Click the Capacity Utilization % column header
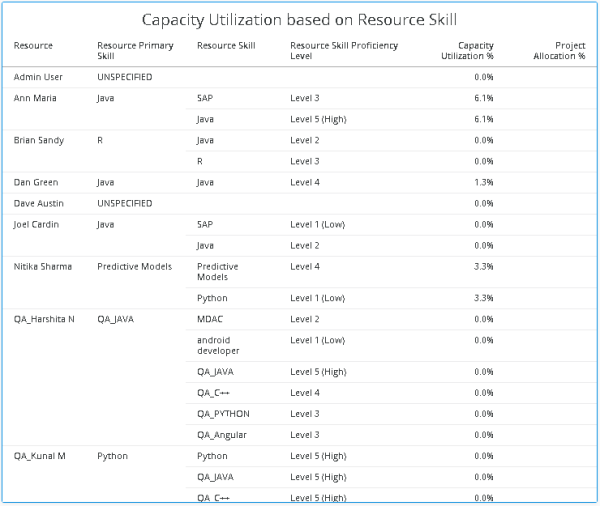 pyautogui.click(x=467, y=51)
